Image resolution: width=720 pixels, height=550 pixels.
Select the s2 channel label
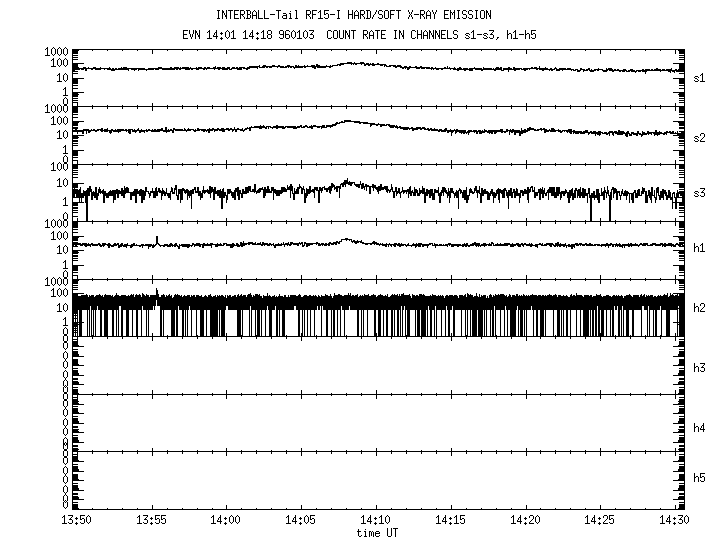tap(700, 138)
